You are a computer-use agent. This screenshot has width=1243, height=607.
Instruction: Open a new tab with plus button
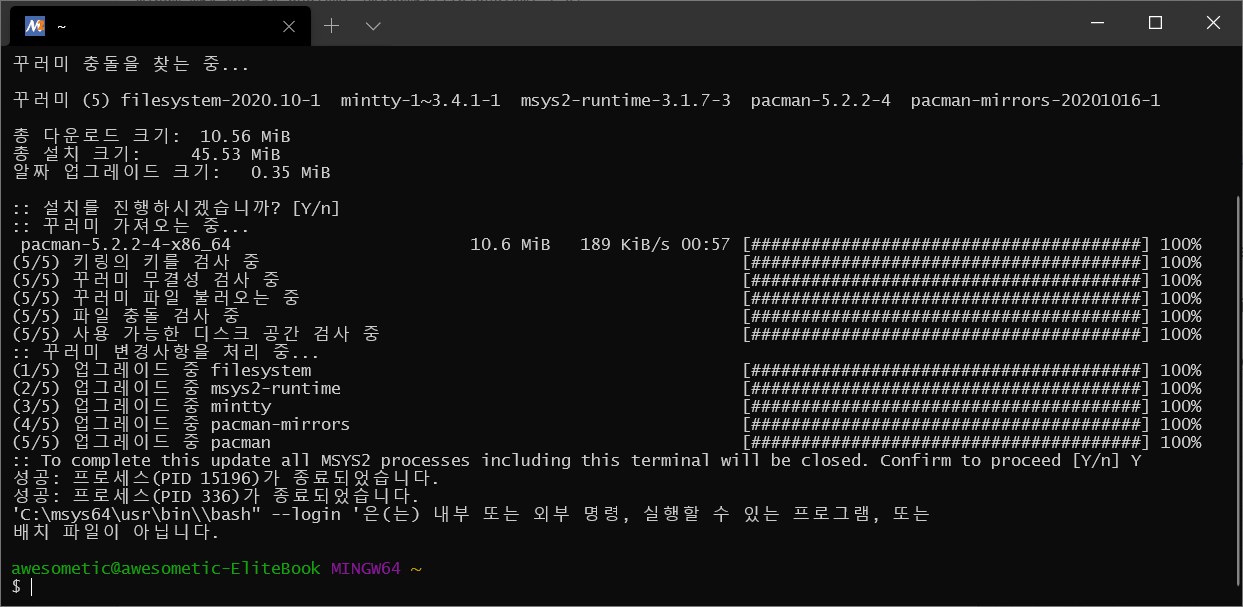(332, 26)
